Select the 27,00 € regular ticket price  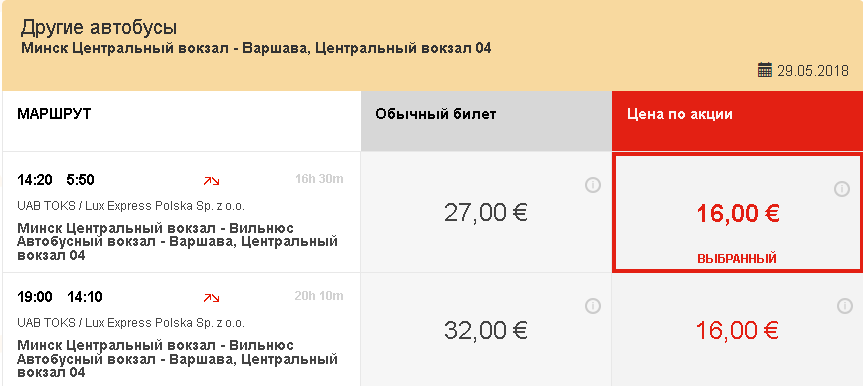click(485, 213)
